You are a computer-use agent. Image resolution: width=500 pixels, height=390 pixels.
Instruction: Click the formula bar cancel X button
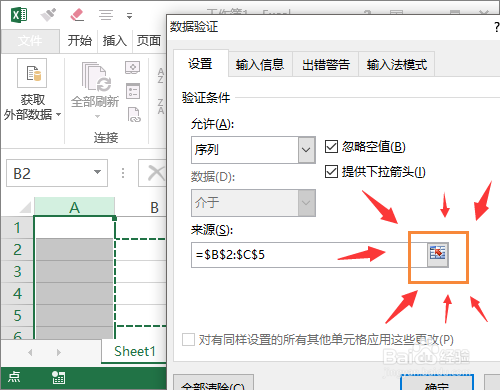click(x=156, y=173)
